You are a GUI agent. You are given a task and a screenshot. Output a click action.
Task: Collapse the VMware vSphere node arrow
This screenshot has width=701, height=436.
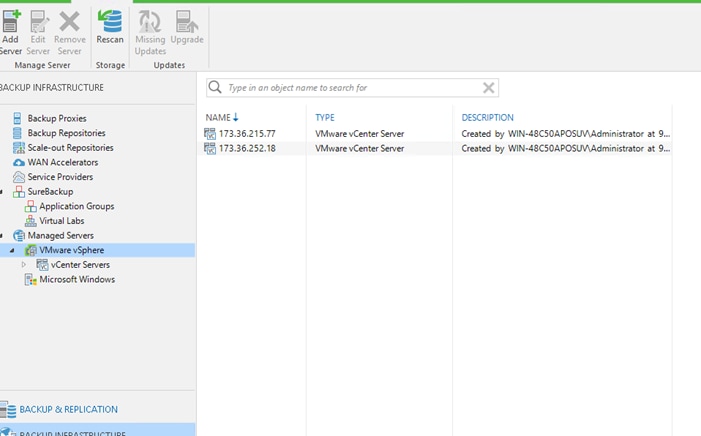(x=12, y=250)
